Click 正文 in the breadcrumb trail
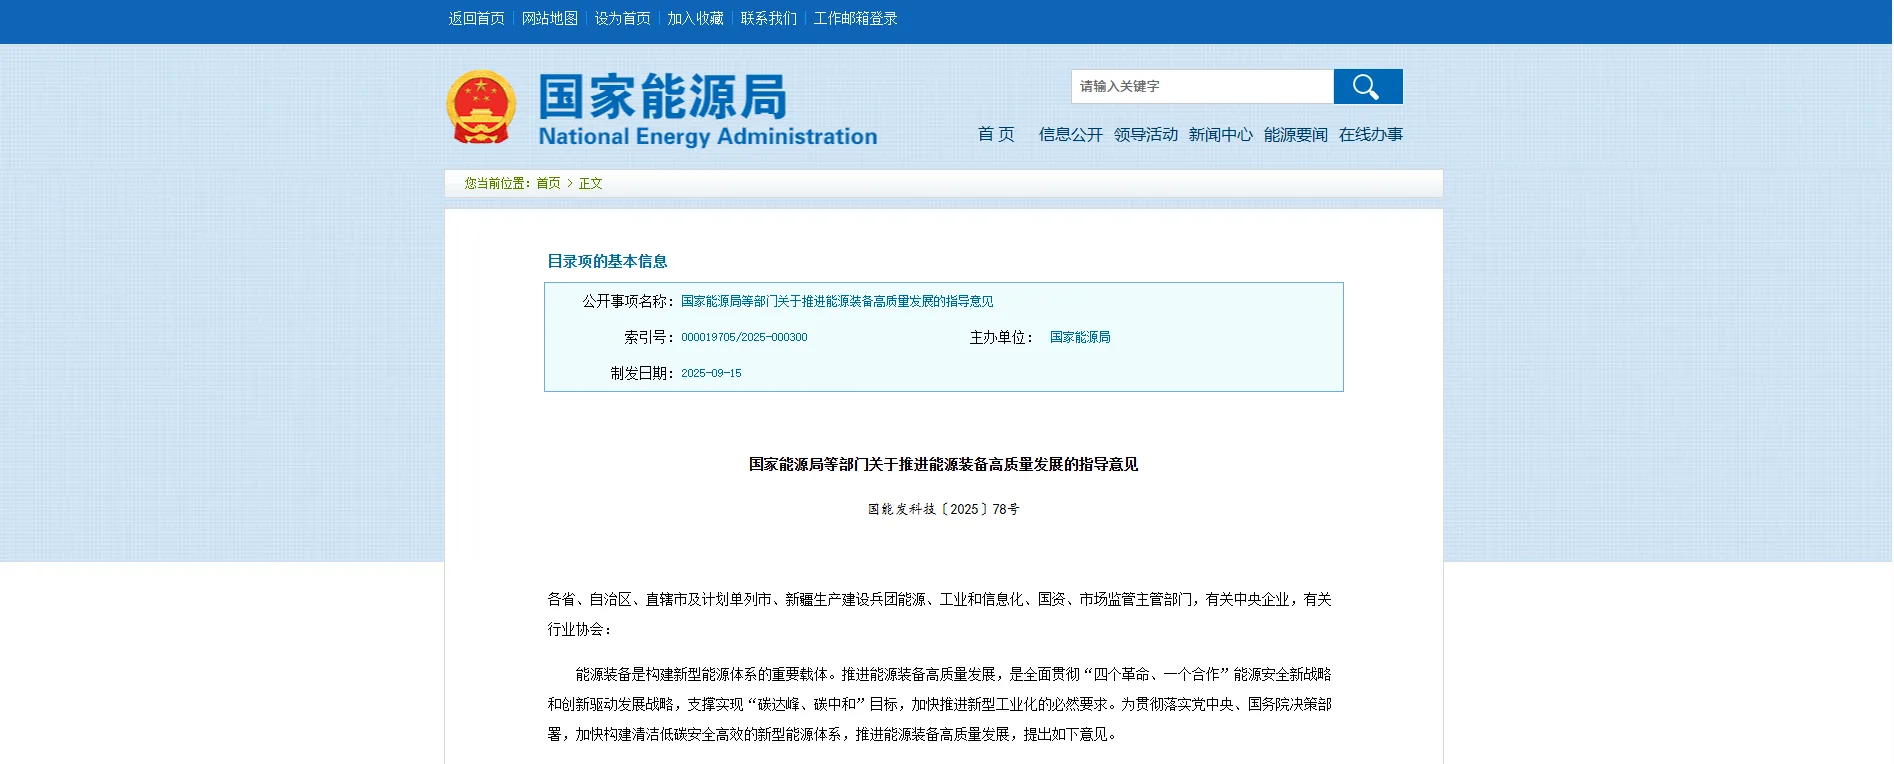The width and height of the screenshot is (1894, 764). point(590,184)
